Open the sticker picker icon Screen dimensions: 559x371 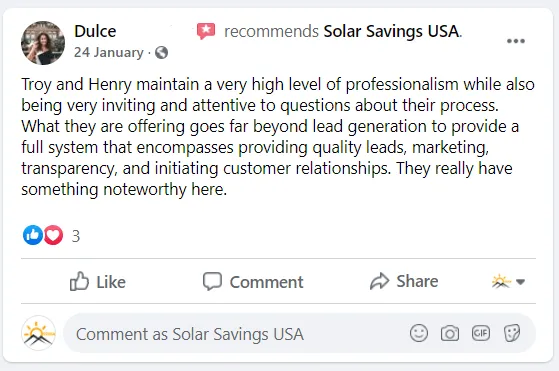(x=512, y=334)
